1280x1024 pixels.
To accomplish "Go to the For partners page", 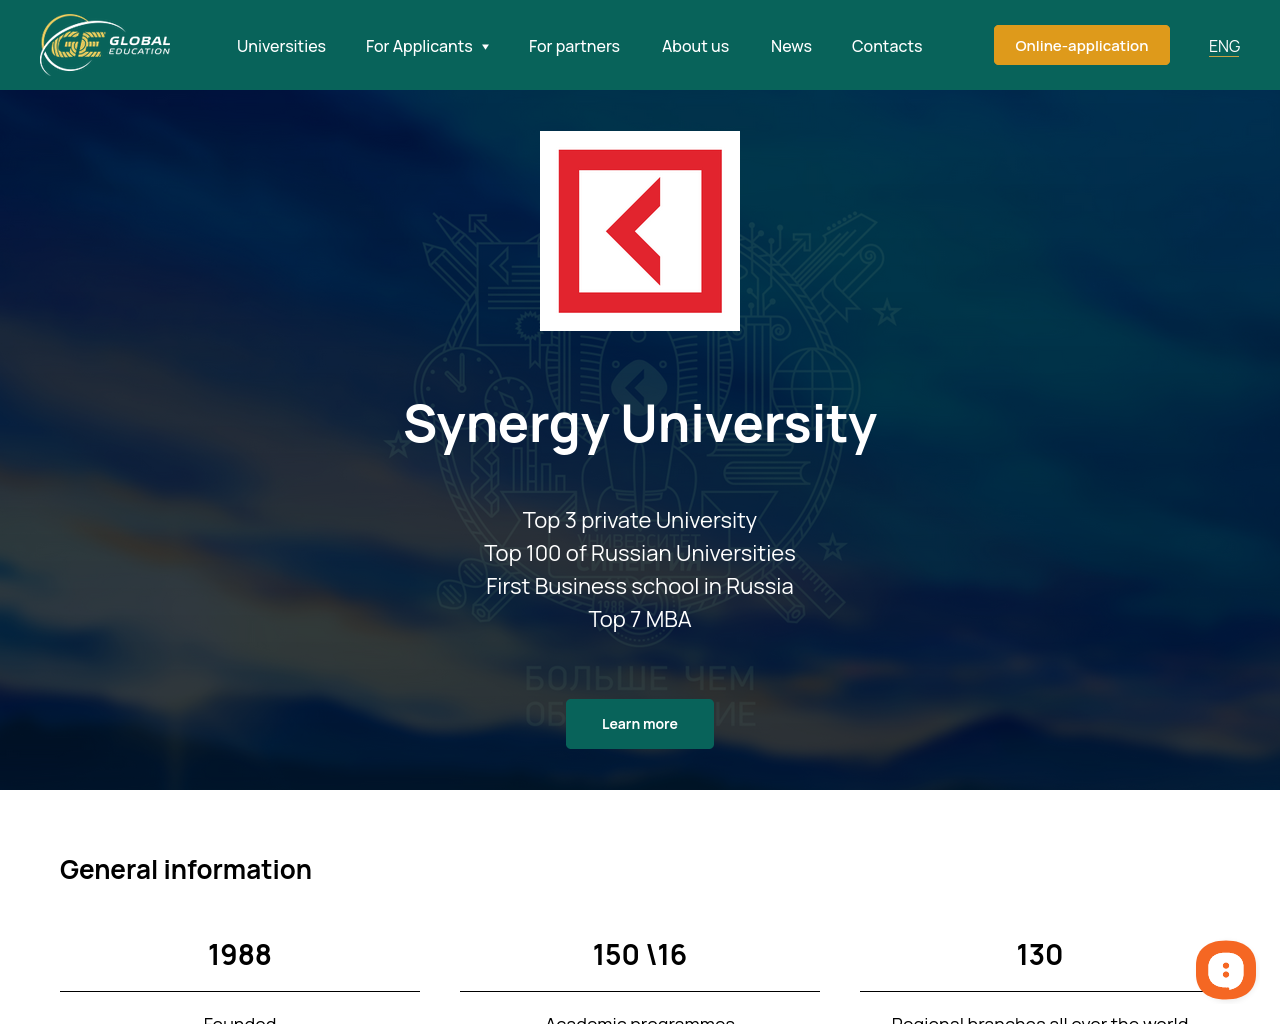I will 574,46.
